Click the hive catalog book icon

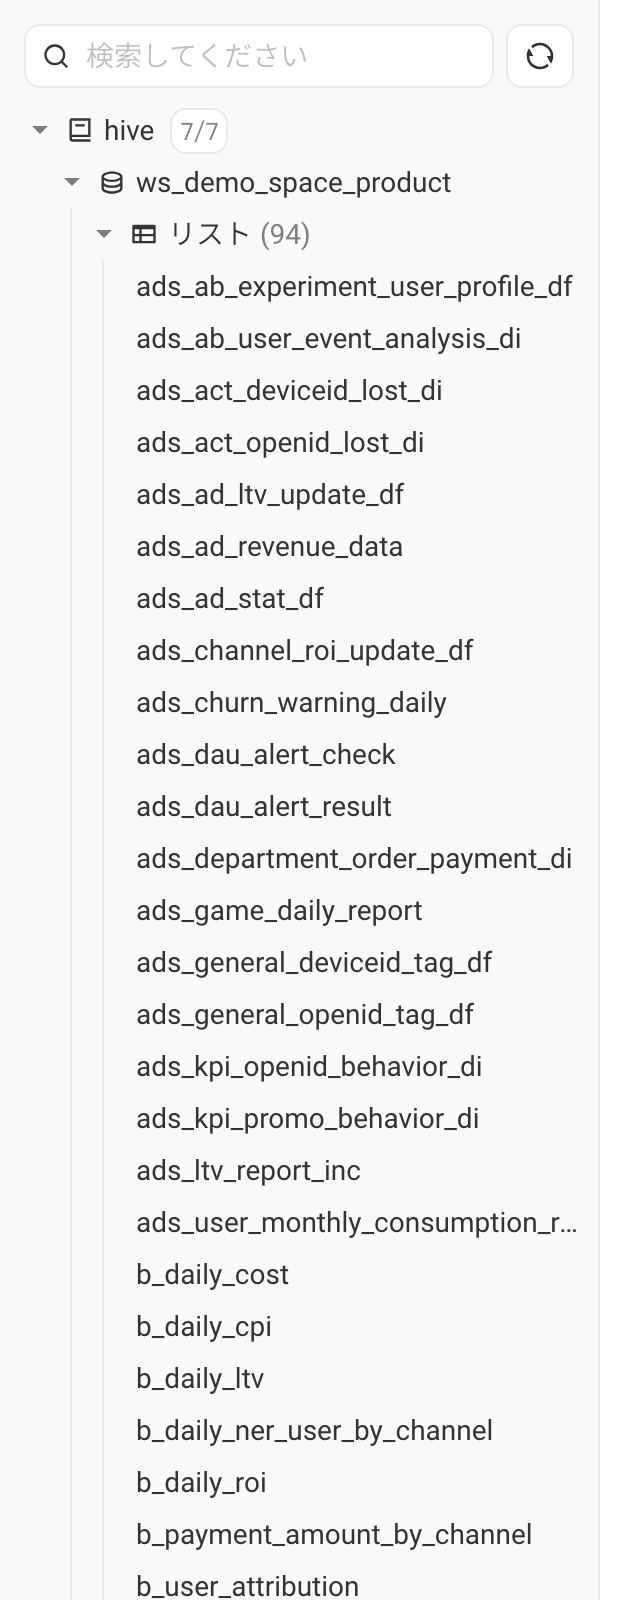point(80,130)
